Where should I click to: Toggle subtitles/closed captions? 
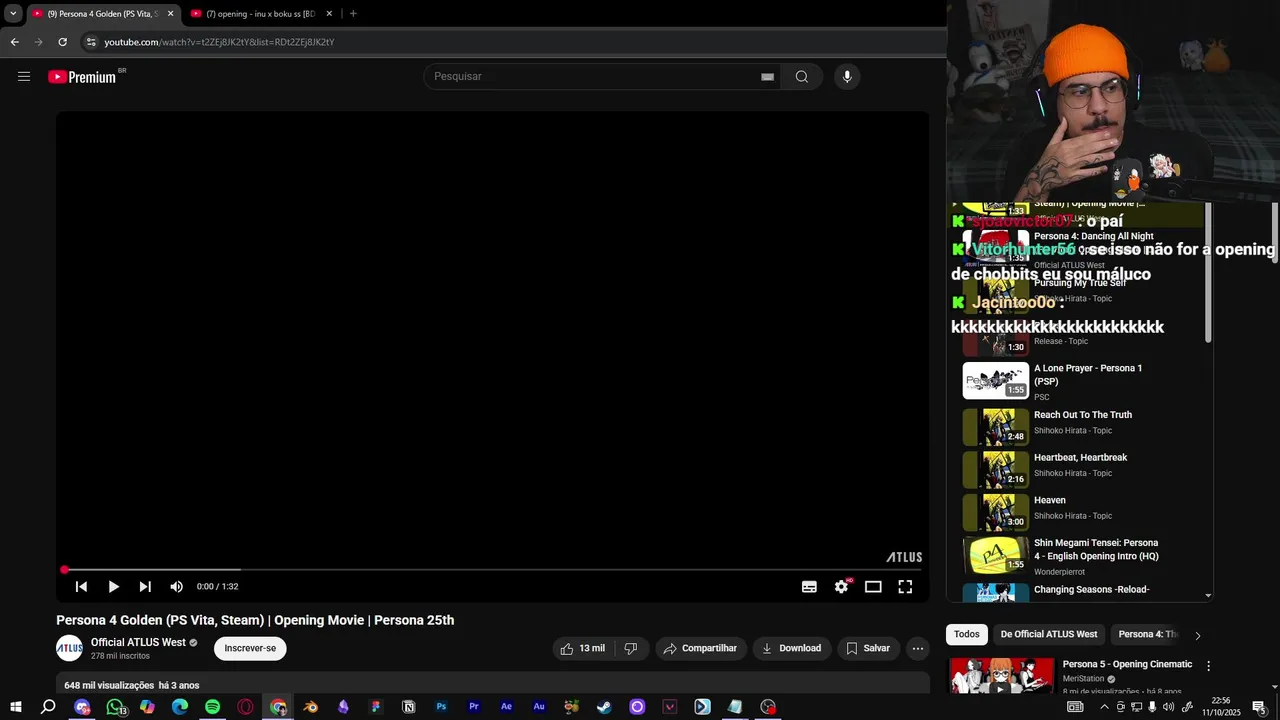pos(809,587)
